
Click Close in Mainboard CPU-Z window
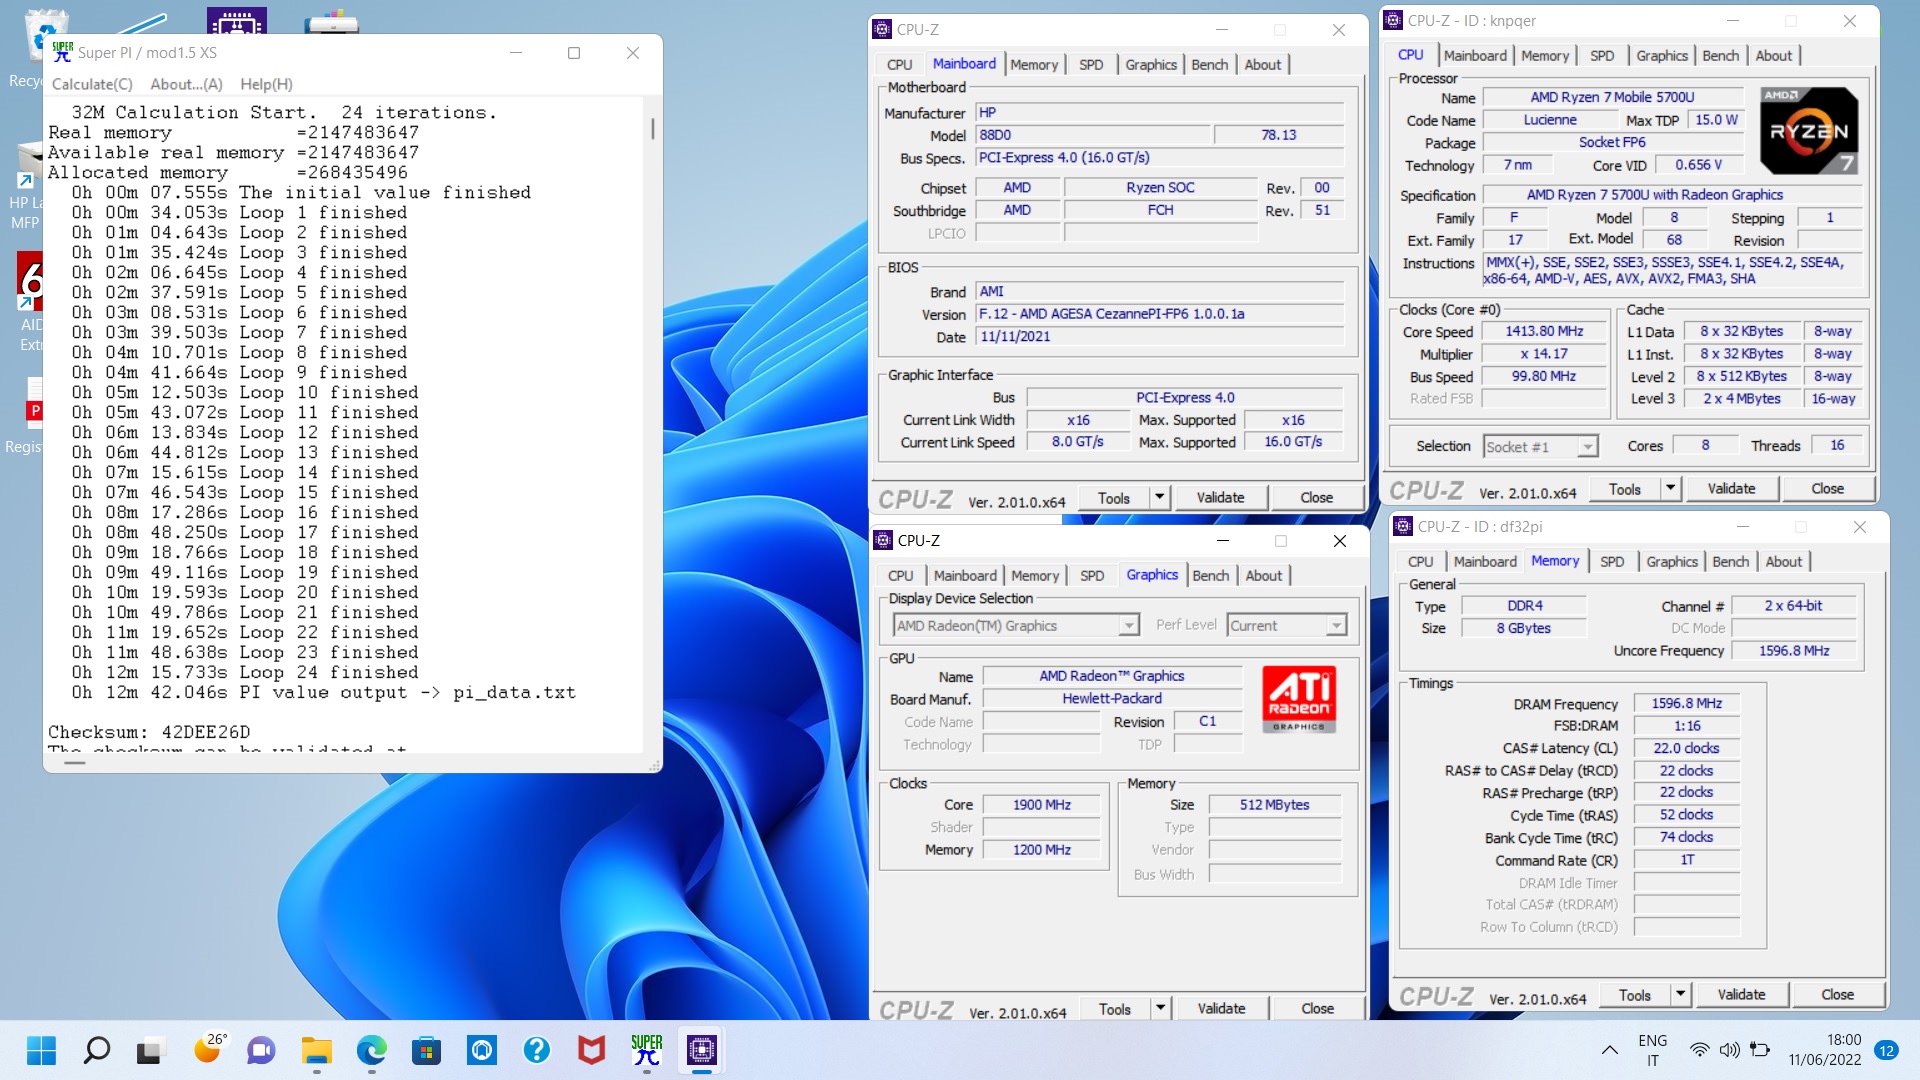coord(1316,498)
